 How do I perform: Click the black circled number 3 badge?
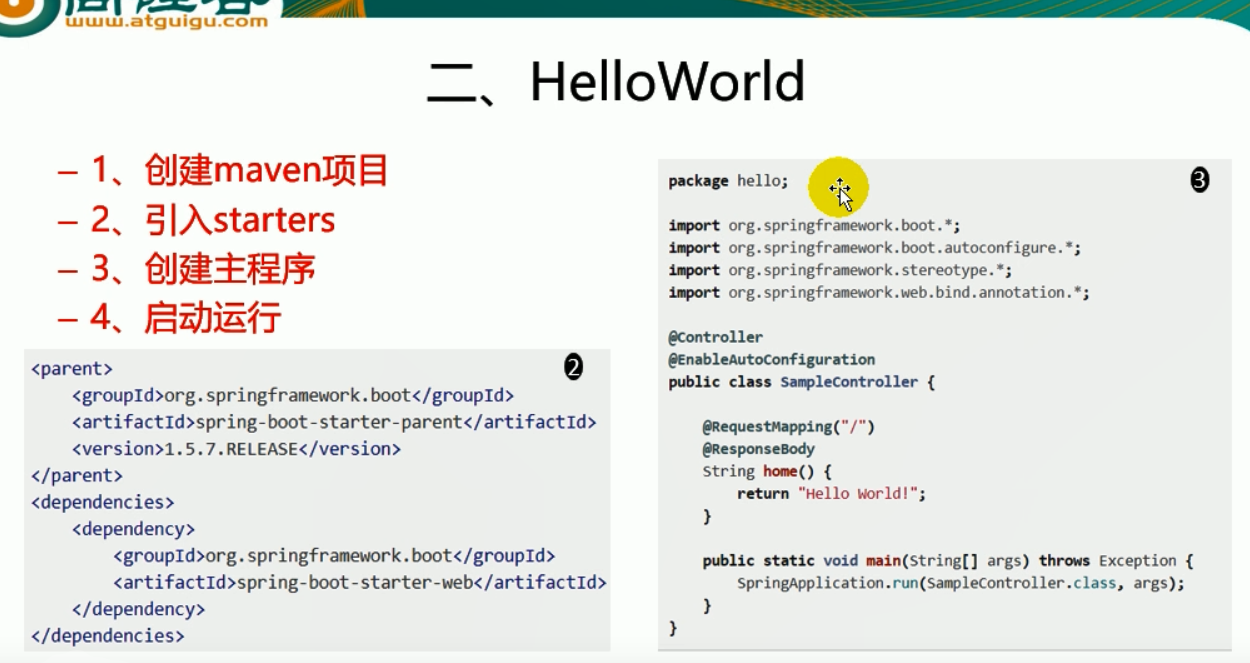coord(1199,180)
